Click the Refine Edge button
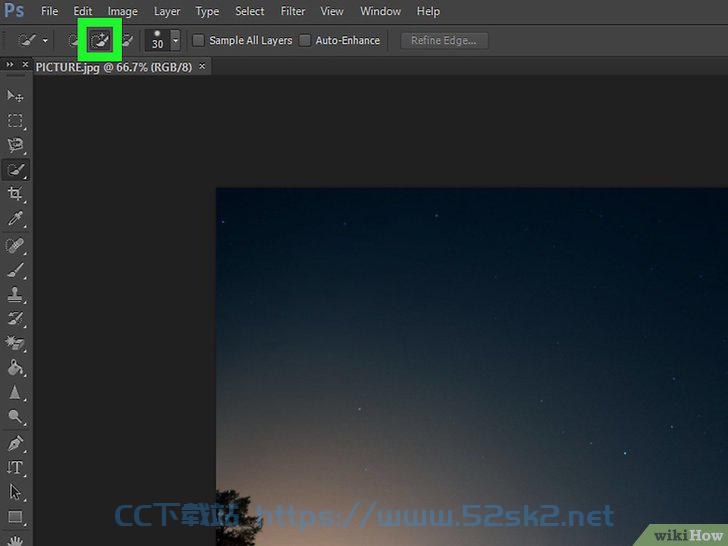The image size is (728, 546). (444, 41)
